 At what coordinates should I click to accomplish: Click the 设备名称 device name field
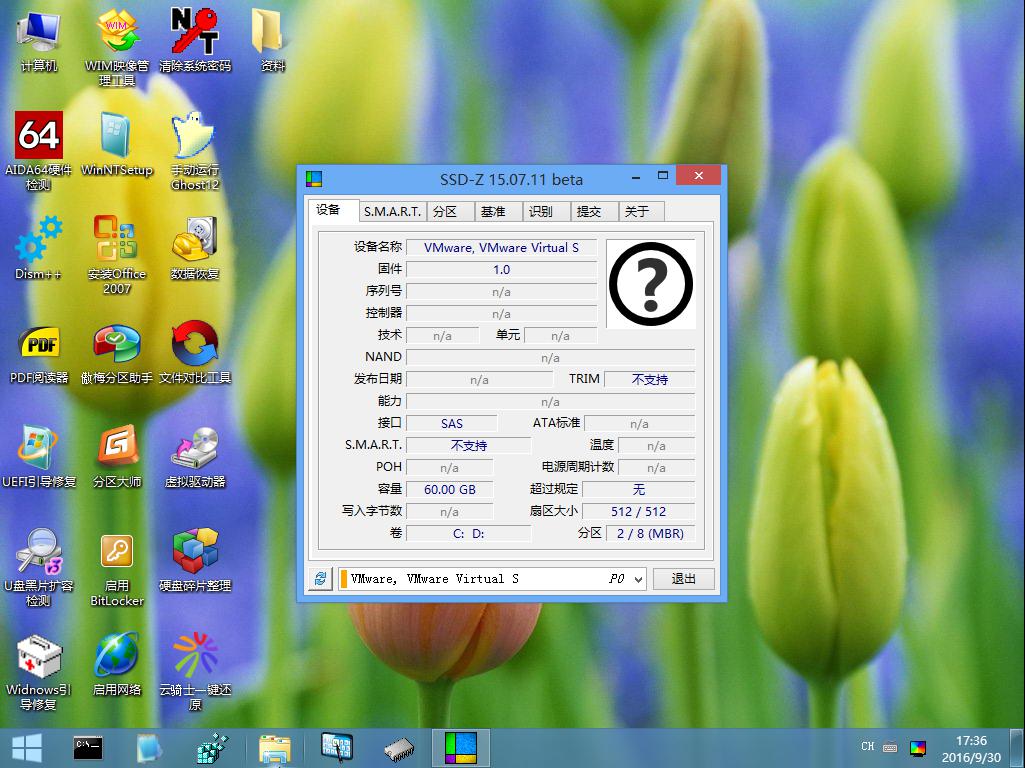point(501,247)
